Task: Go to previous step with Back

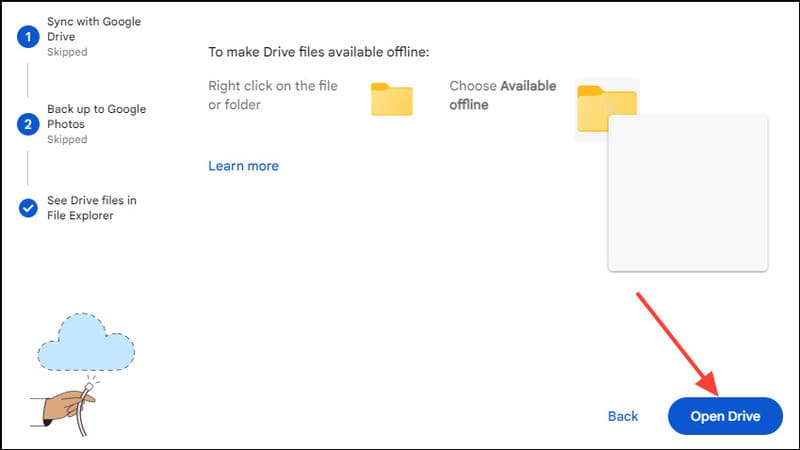Action: (x=622, y=416)
